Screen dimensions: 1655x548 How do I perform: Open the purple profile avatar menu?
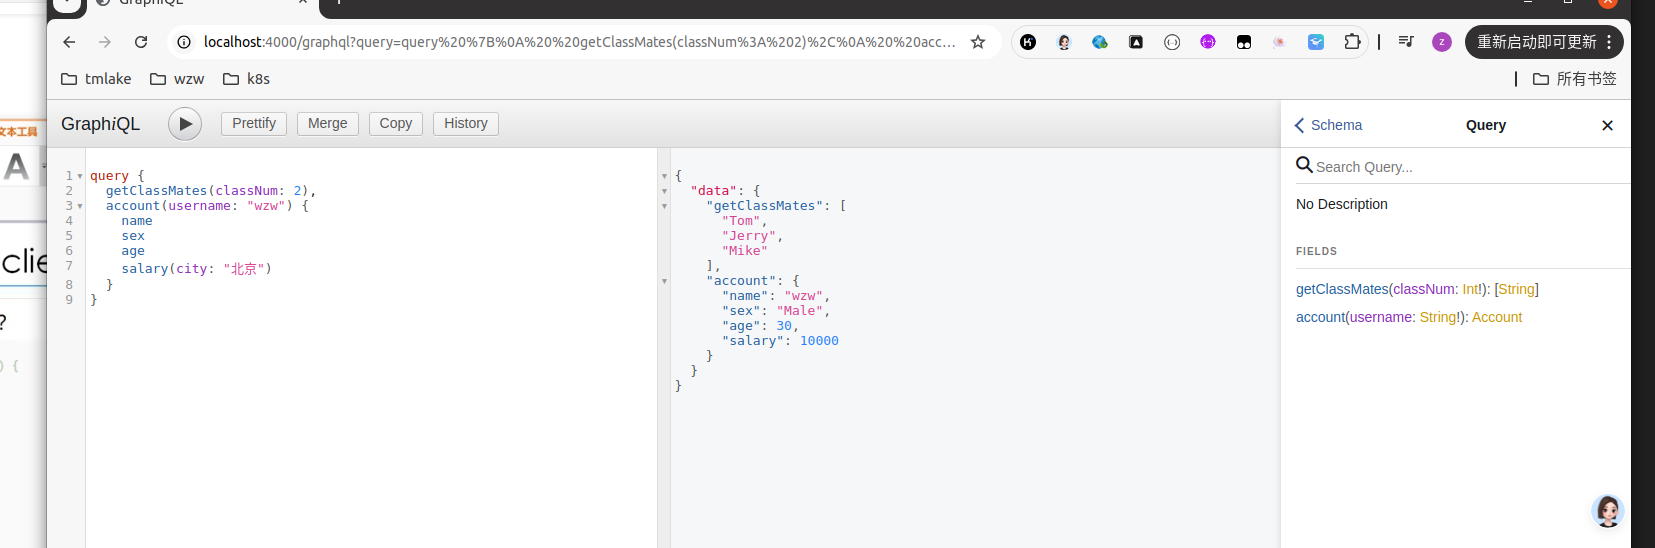click(1441, 42)
